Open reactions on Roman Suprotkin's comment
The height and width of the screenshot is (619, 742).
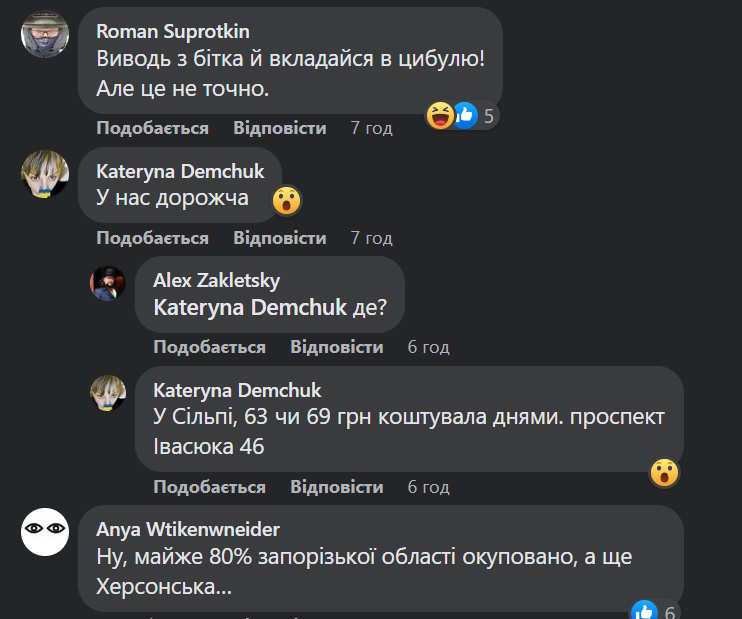tap(461, 116)
